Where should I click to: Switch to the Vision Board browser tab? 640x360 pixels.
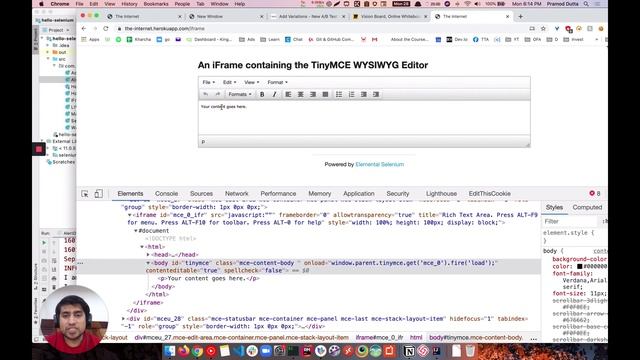[390, 16]
